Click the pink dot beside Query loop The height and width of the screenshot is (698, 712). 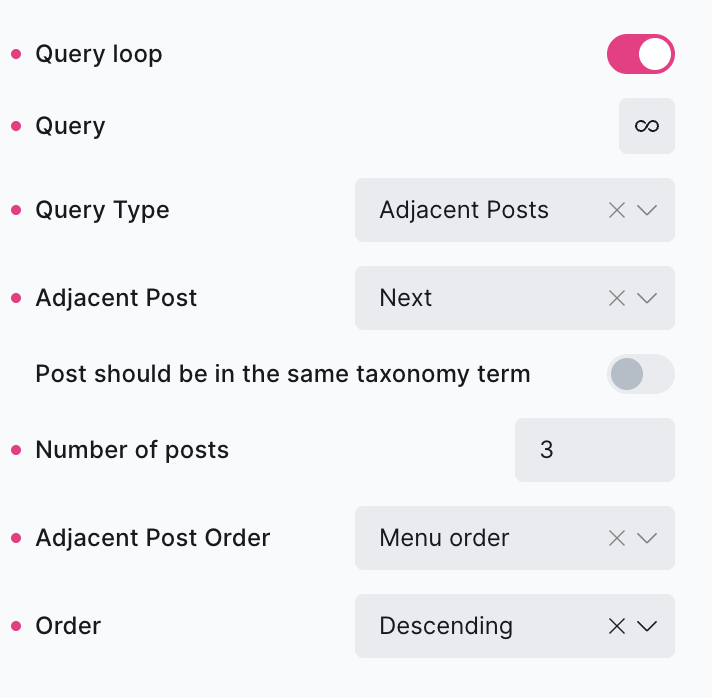16,54
